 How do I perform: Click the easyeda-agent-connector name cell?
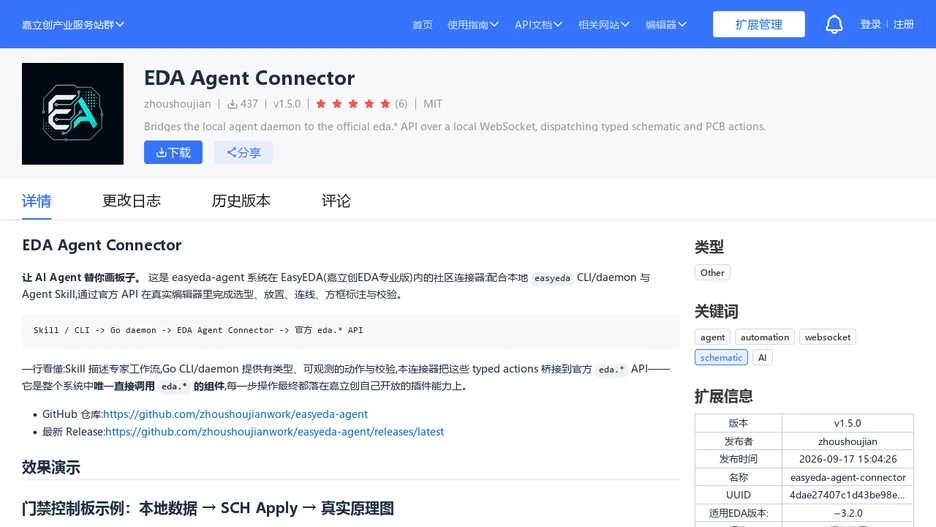[848, 477]
